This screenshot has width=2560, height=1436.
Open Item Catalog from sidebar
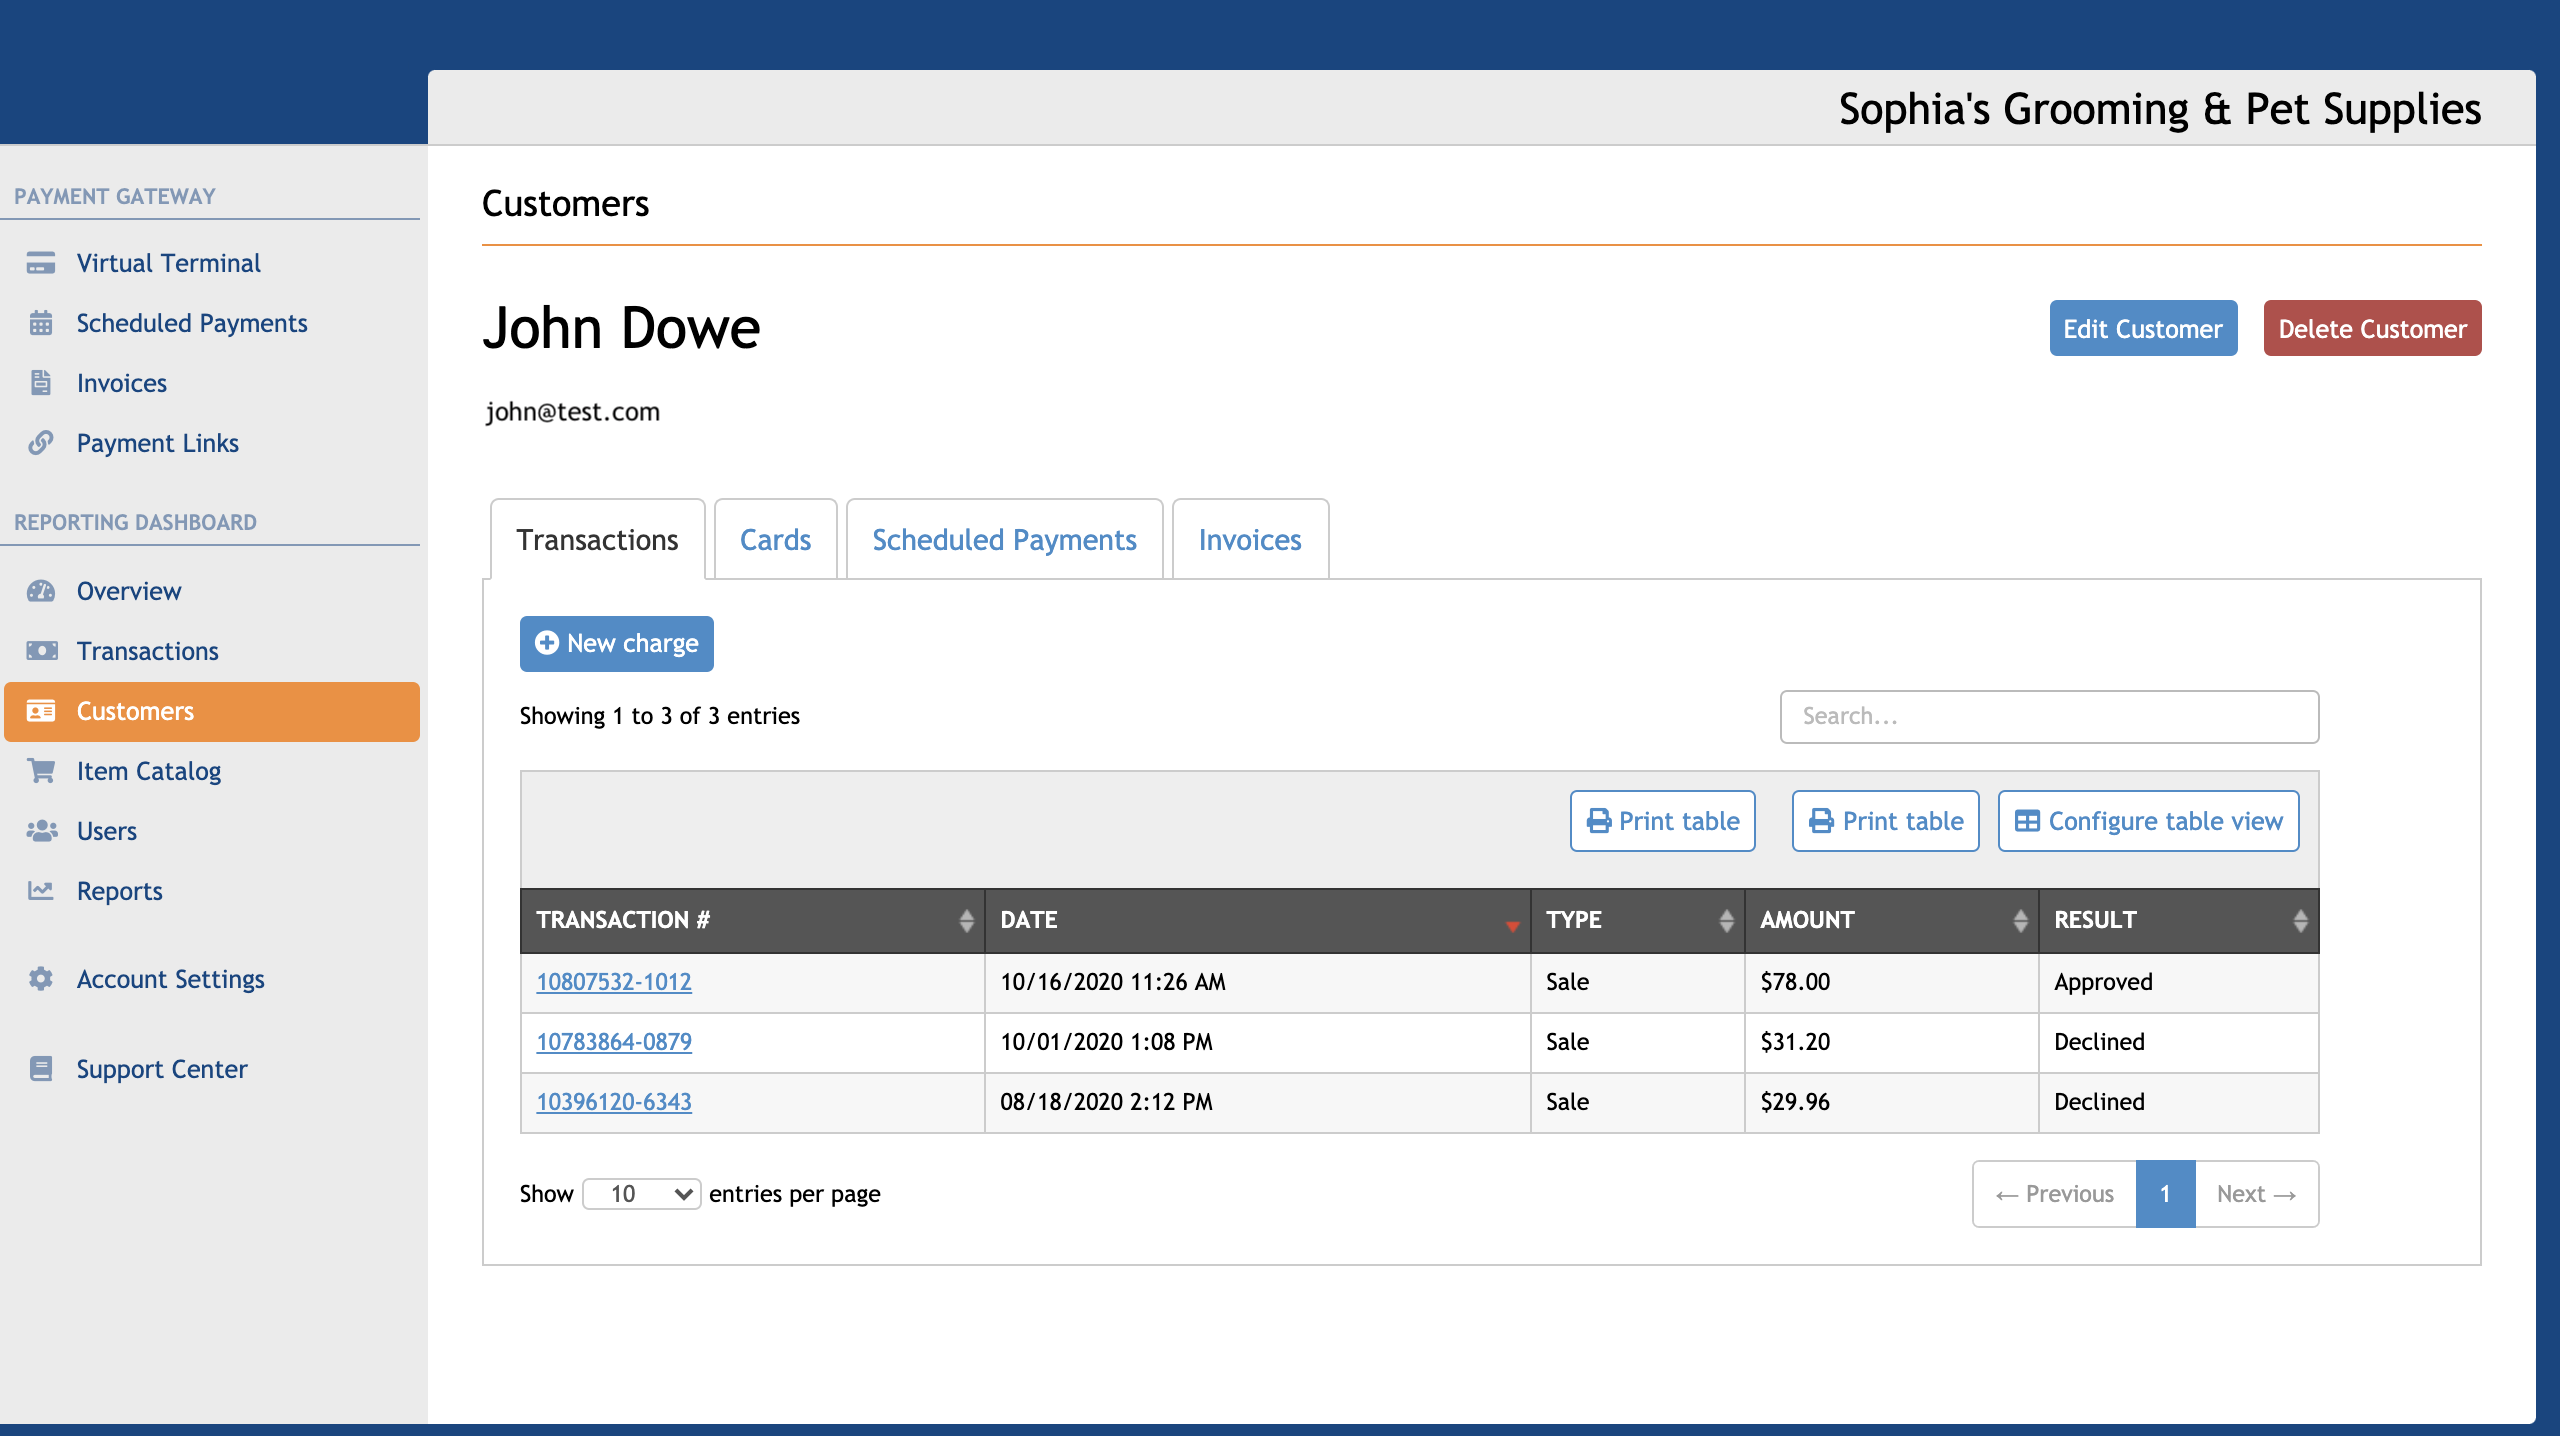click(x=149, y=770)
